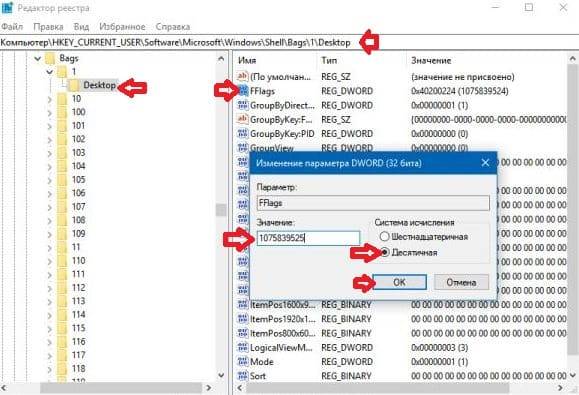Image resolution: width=579 pixels, height=395 pixels.
Task: Expand the key 107 tree node
Action: [49, 207]
